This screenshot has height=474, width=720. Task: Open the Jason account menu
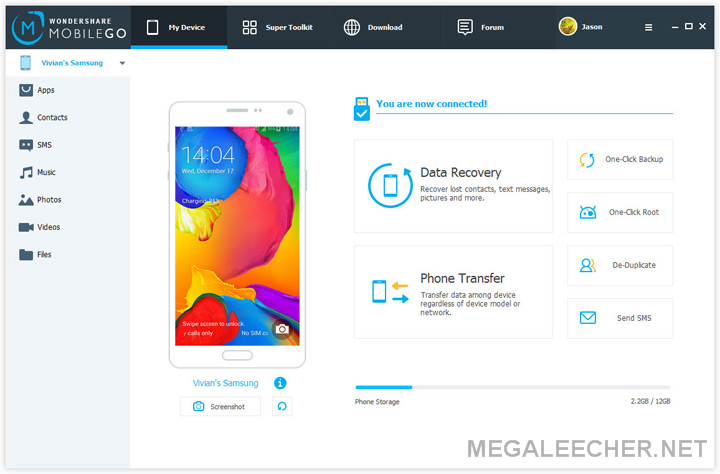(x=581, y=27)
